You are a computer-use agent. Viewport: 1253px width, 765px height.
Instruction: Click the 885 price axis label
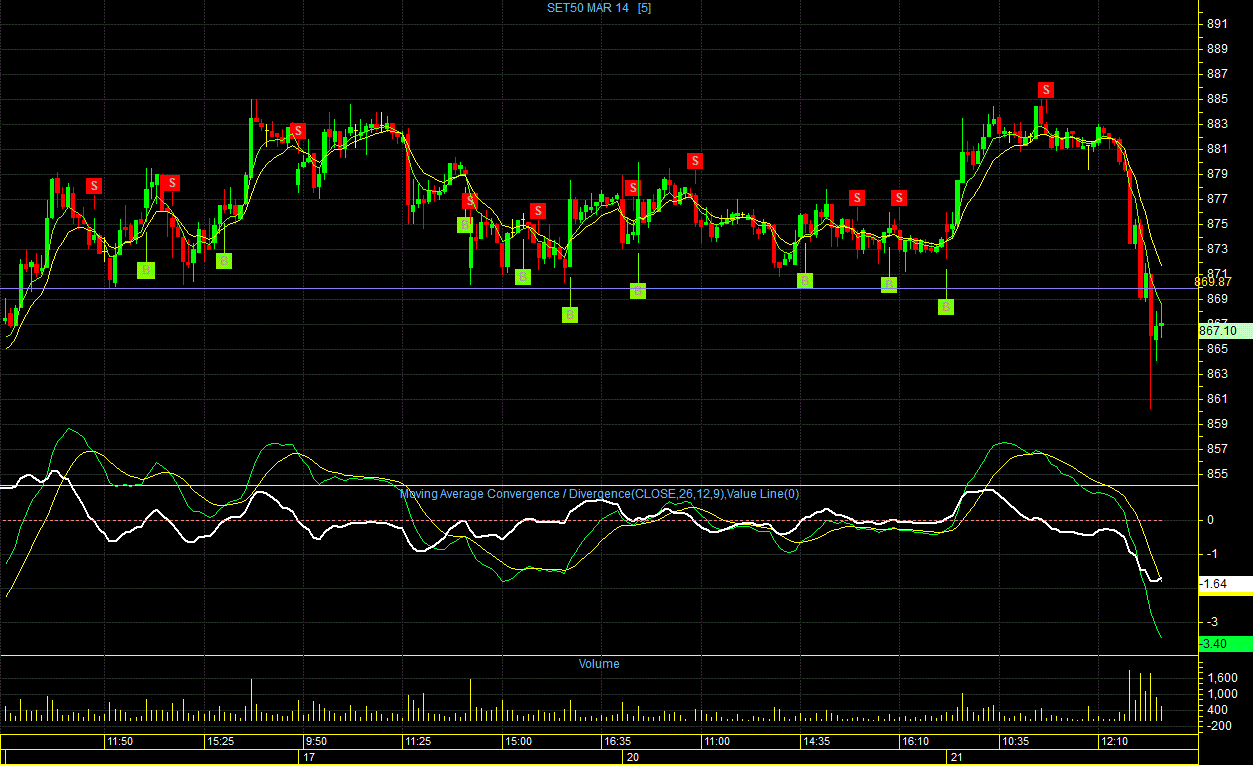(x=1218, y=99)
